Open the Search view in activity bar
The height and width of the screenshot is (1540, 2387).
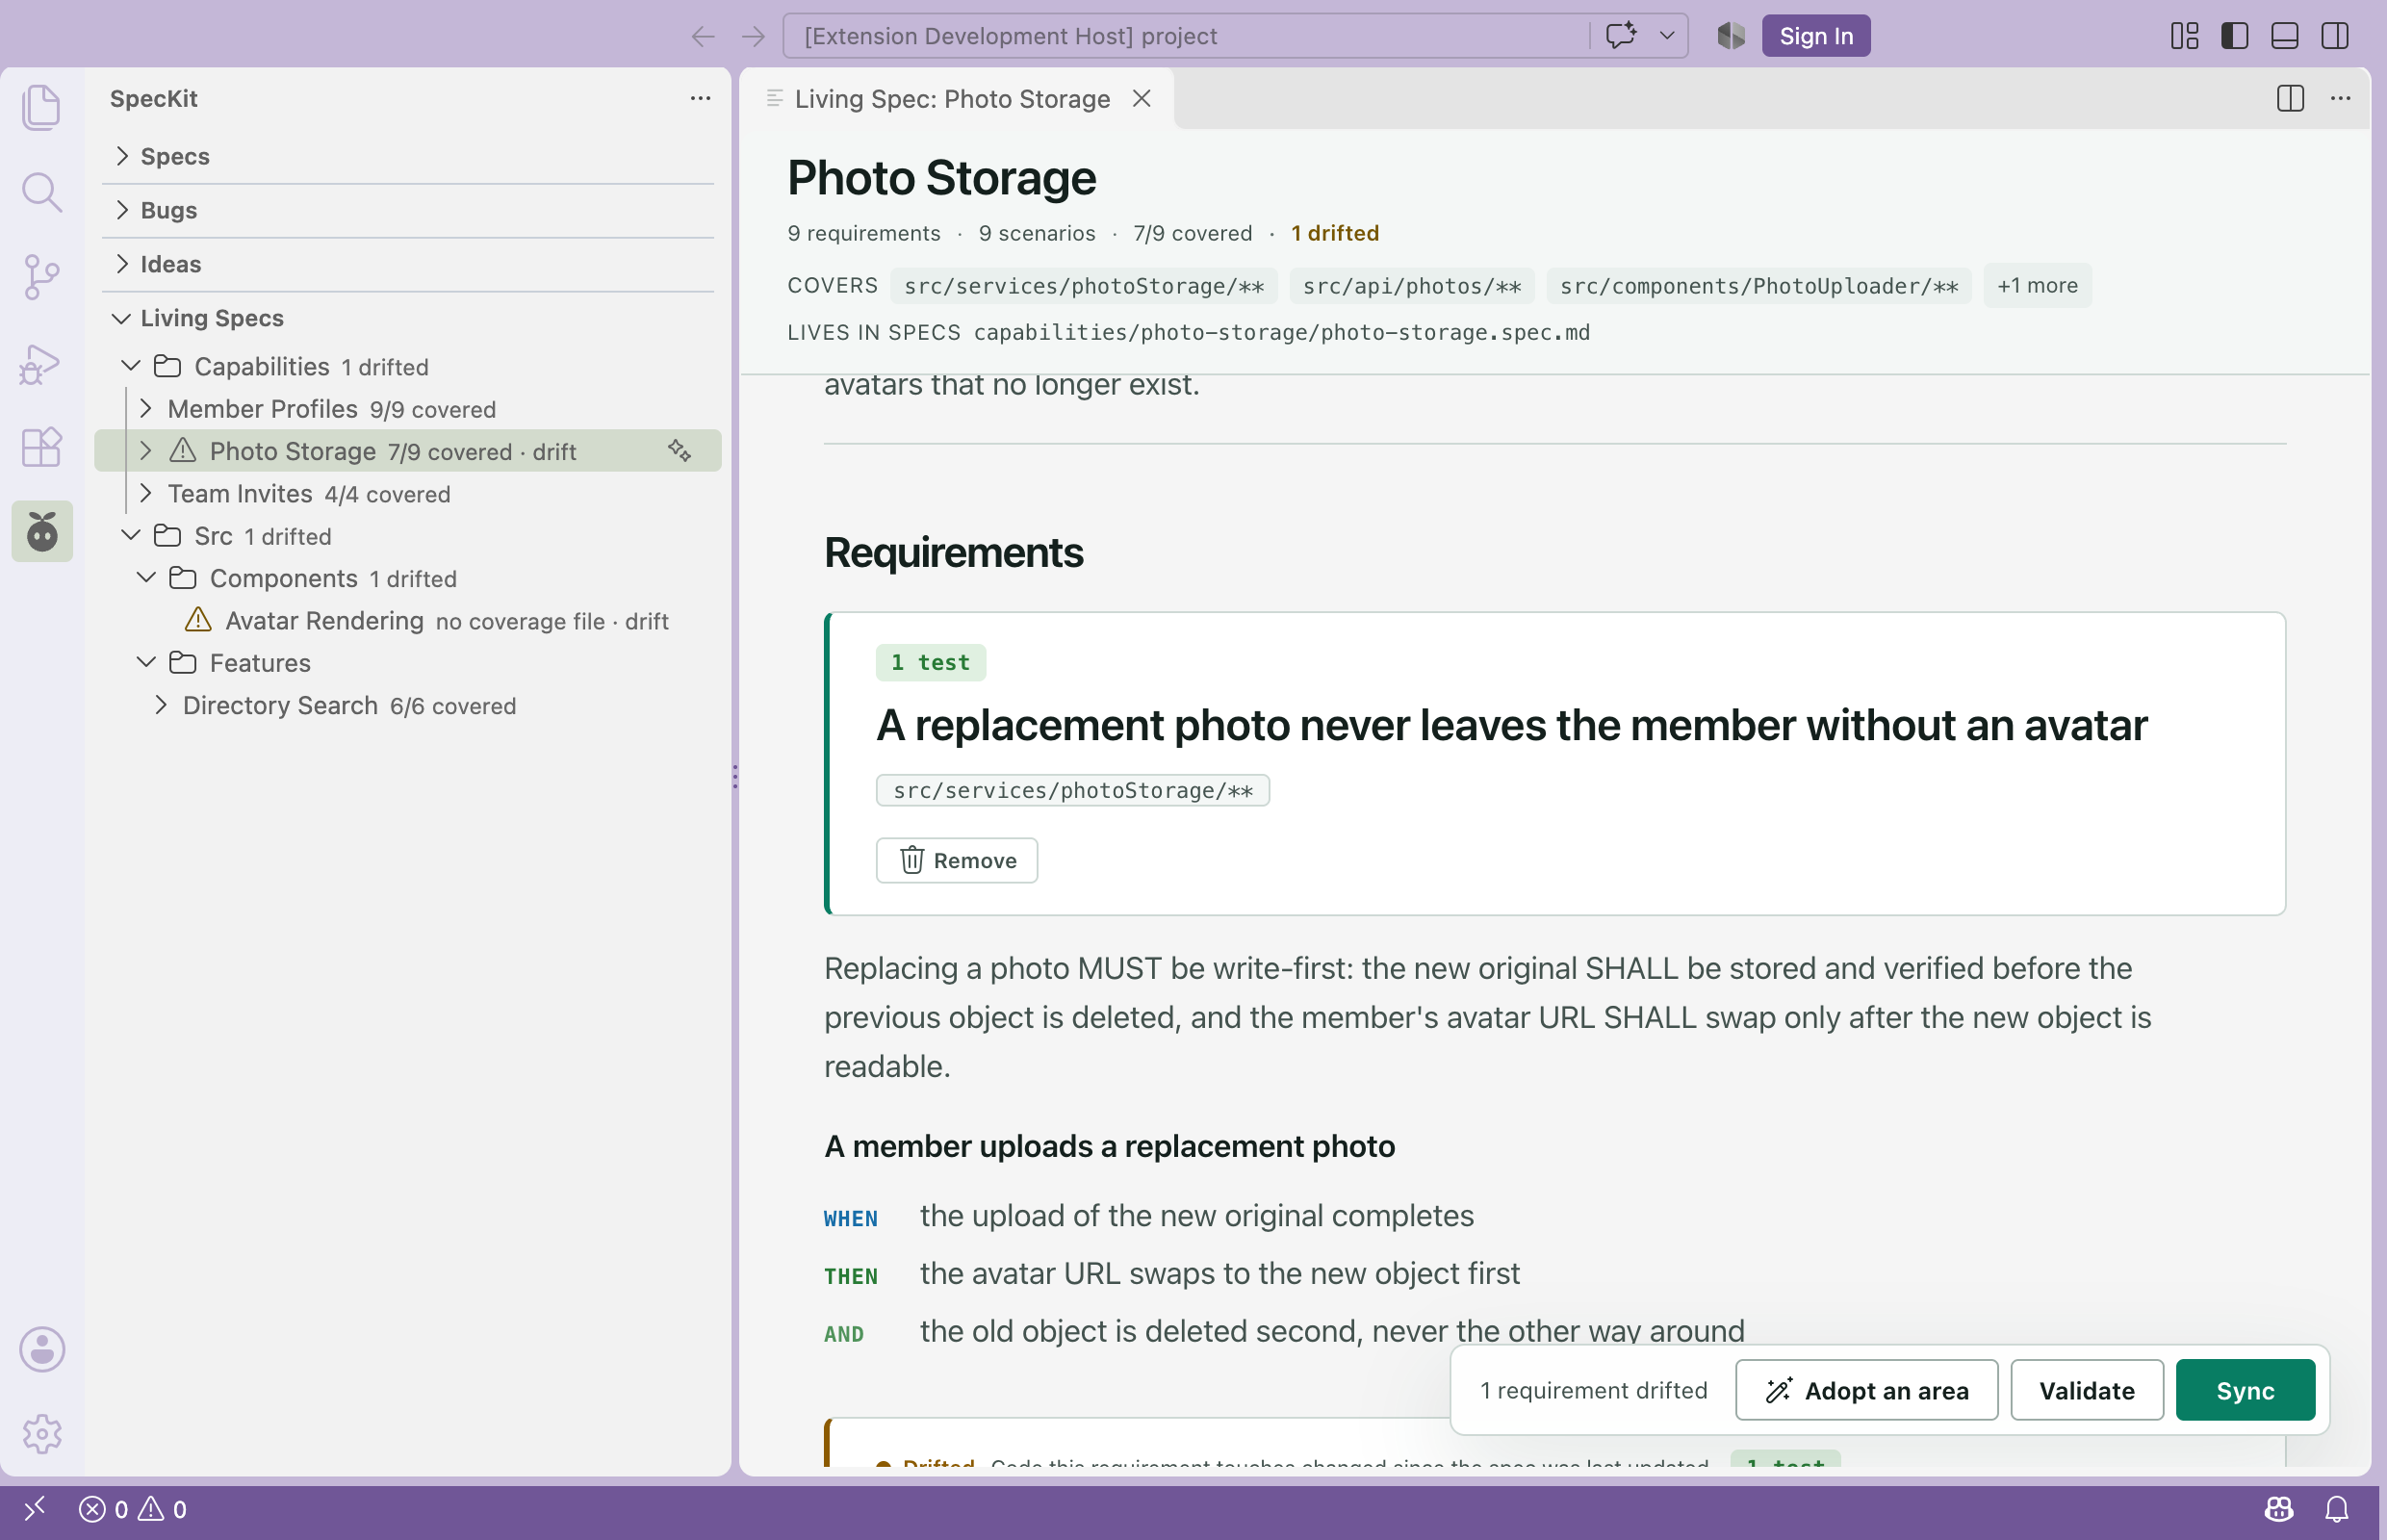click(x=41, y=192)
